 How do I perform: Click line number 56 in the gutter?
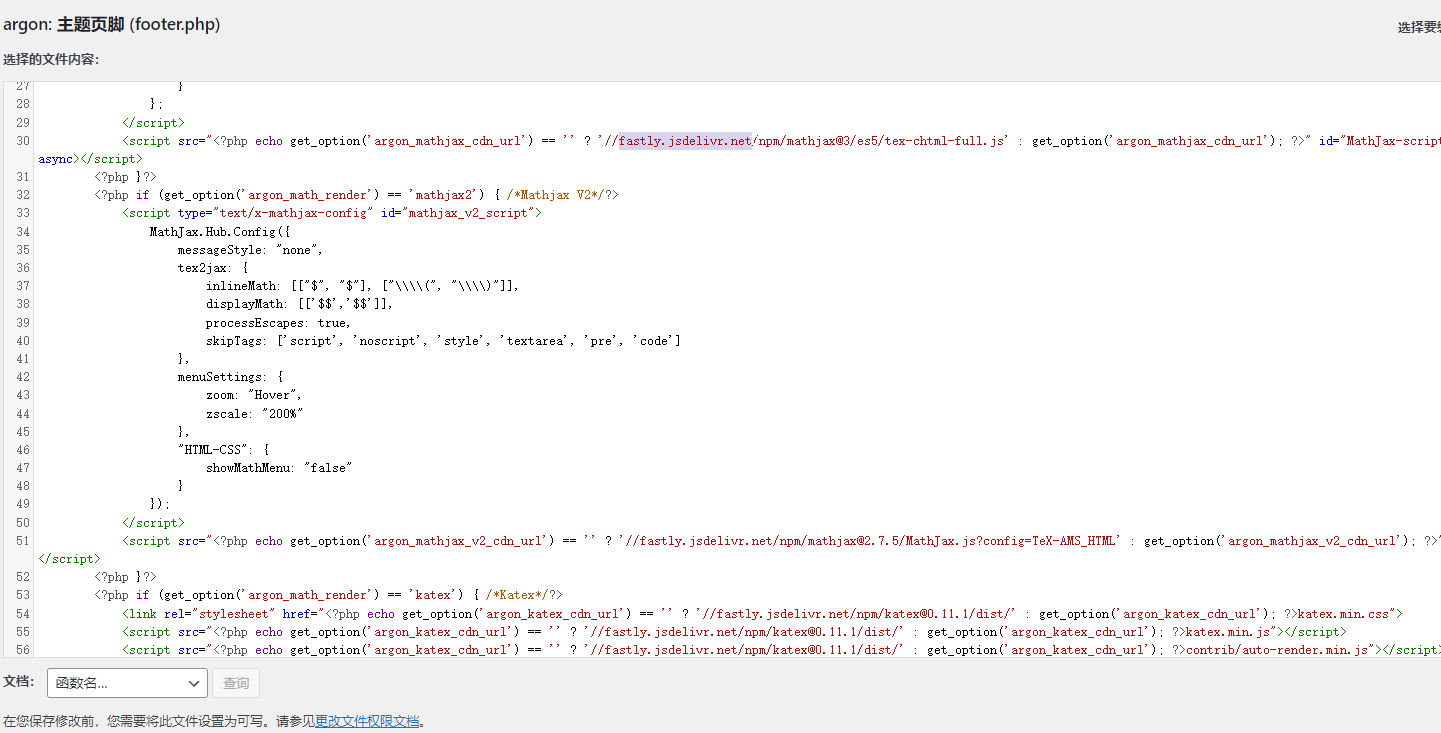(22, 650)
